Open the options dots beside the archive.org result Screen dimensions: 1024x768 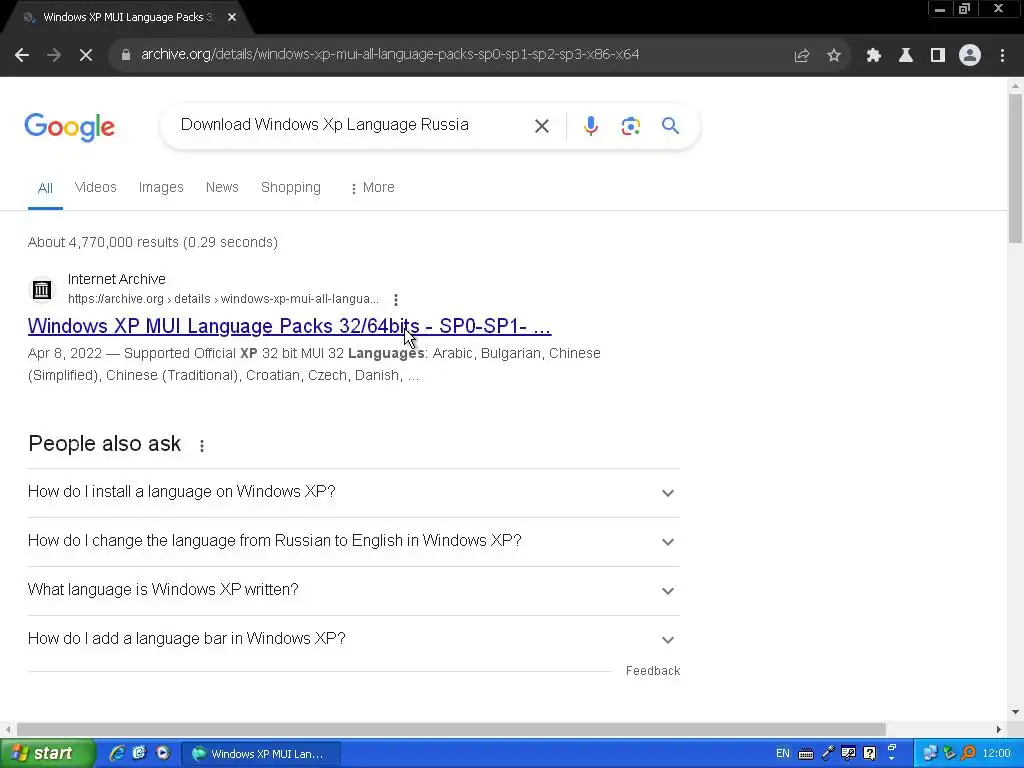396,300
